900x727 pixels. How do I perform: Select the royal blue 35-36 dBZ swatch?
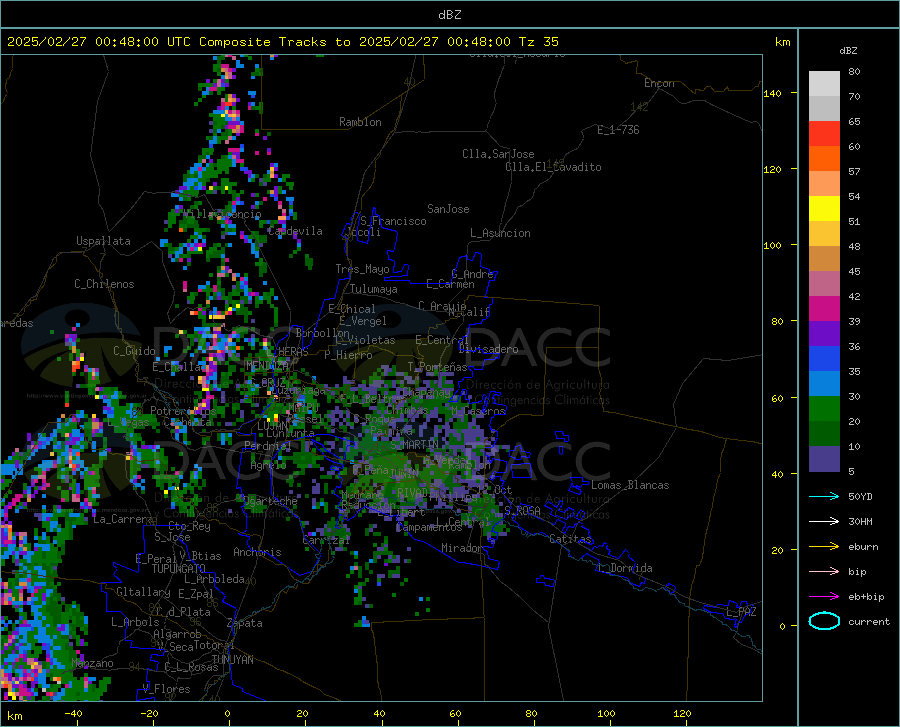pyautogui.click(x=824, y=359)
